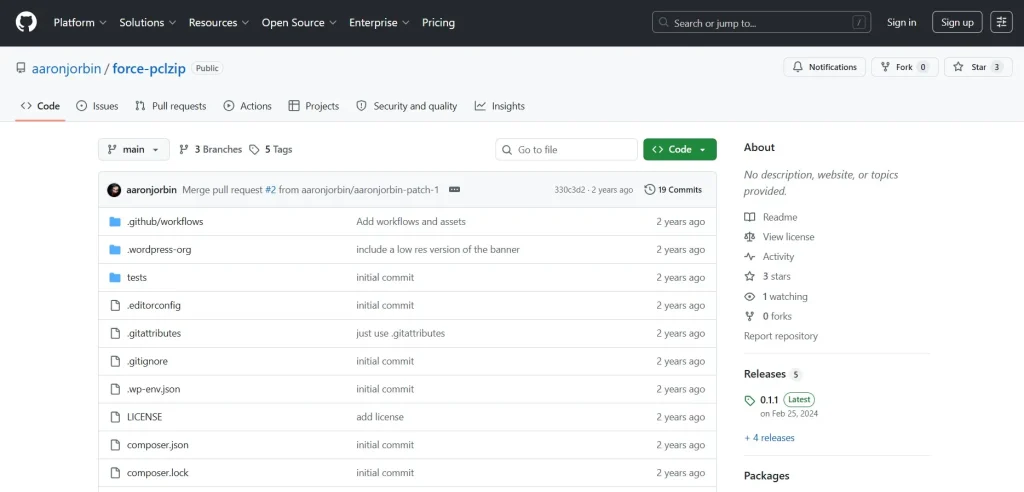1024x492 pixels.
Task: Open commit 'just use .gitattributes'
Action: (400, 333)
